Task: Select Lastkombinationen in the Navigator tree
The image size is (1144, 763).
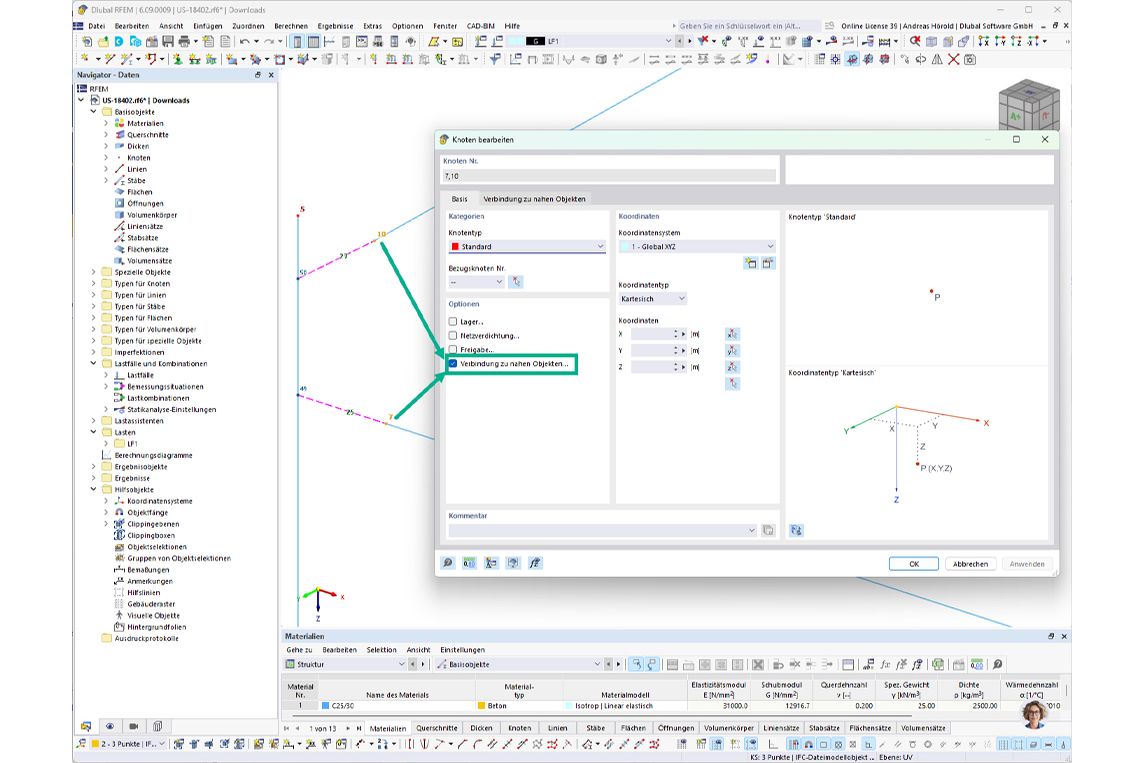Action: coord(158,398)
